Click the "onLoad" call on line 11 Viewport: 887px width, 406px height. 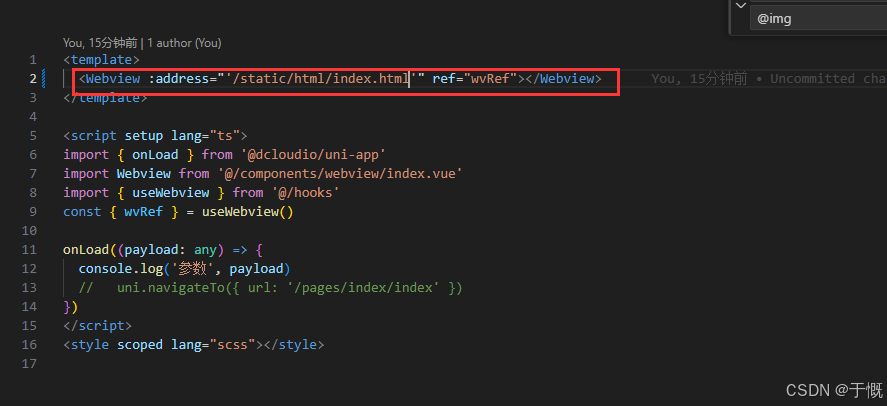tap(86, 249)
